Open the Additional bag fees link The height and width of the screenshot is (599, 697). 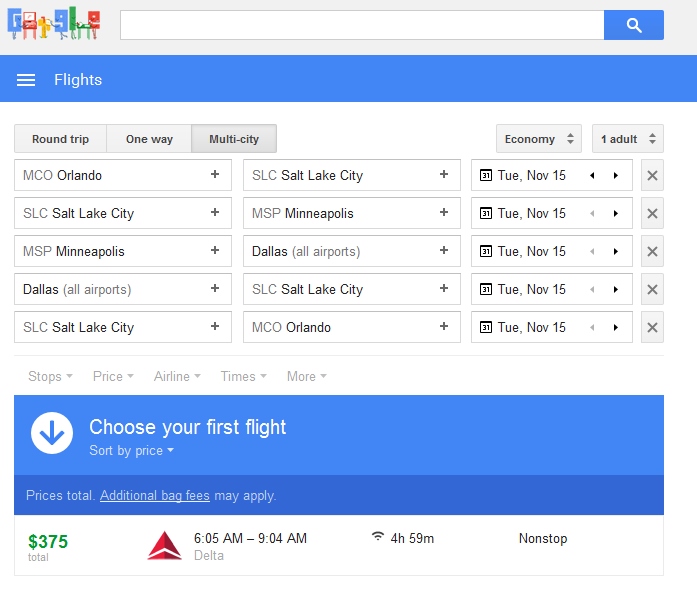pos(154,496)
